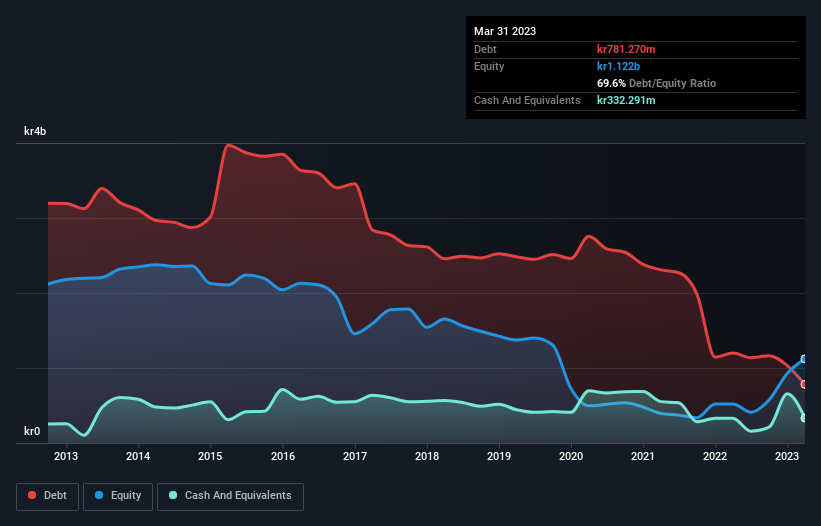The height and width of the screenshot is (526, 821).
Task: Click the 2013 x-axis label
Action: click(x=66, y=456)
